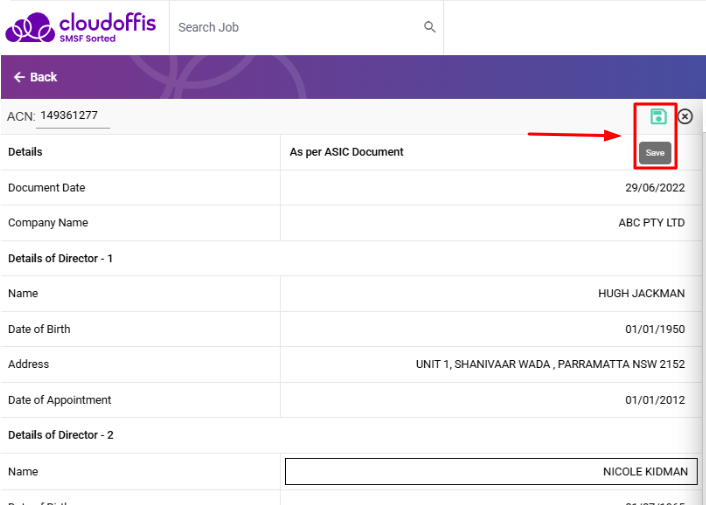Click the Hugh Jackman name value
Viewport: 706px width, 505px height.
pyautogui.click(x=641, y=294)
